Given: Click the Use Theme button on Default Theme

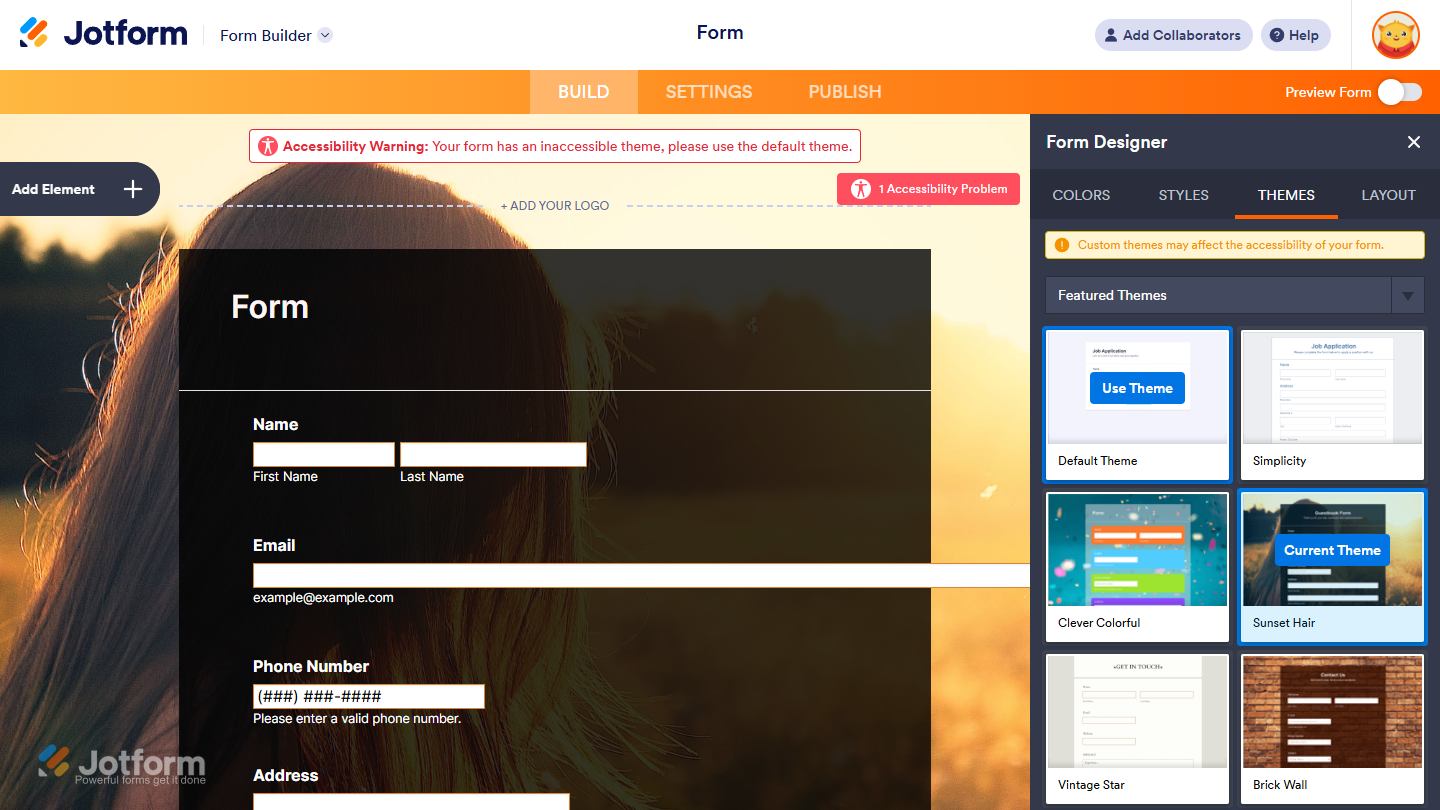Looking at the screenshot, I should [1137, 387].
